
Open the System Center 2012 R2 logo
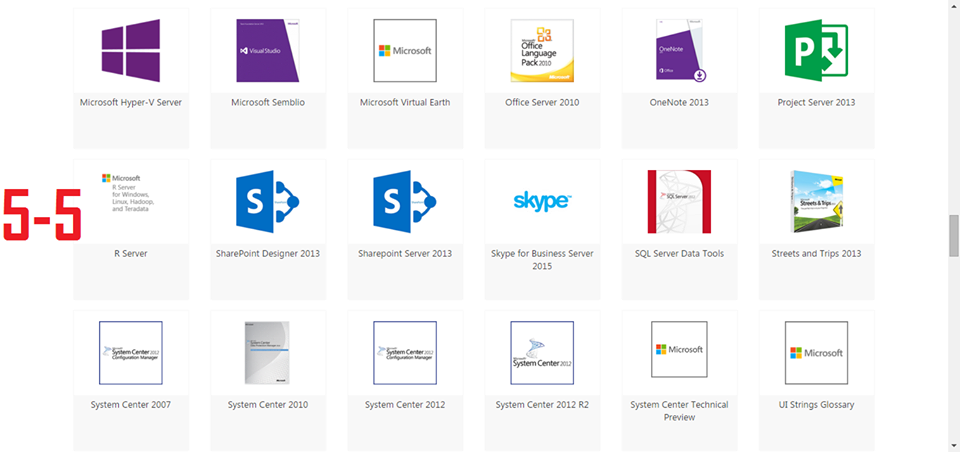point(542,352)
